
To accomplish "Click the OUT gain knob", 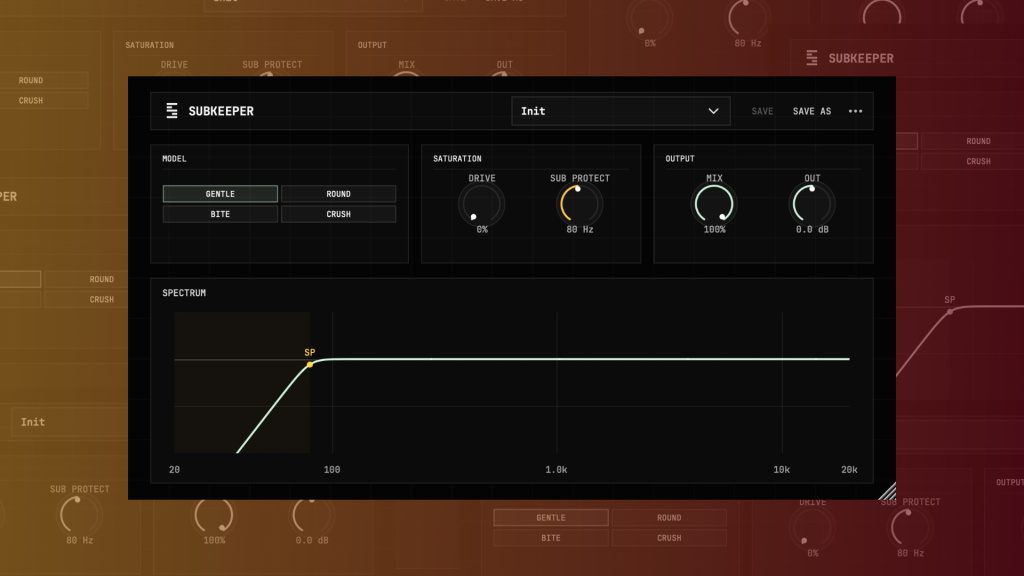I will [x=812, y=204].
